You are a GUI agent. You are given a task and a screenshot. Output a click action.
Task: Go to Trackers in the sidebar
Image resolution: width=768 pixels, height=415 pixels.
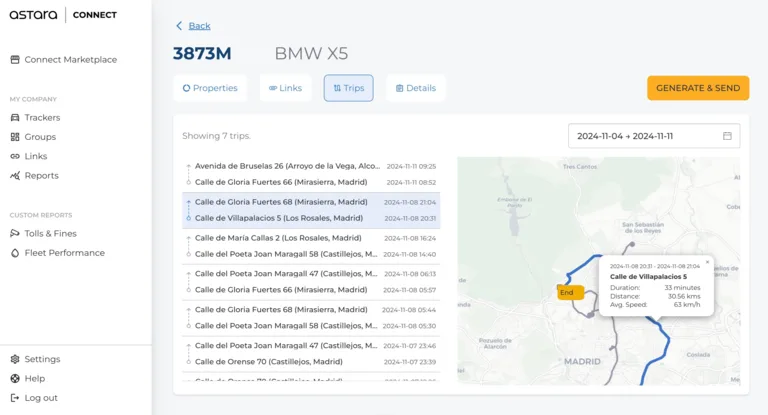click(x=35, y=118)
